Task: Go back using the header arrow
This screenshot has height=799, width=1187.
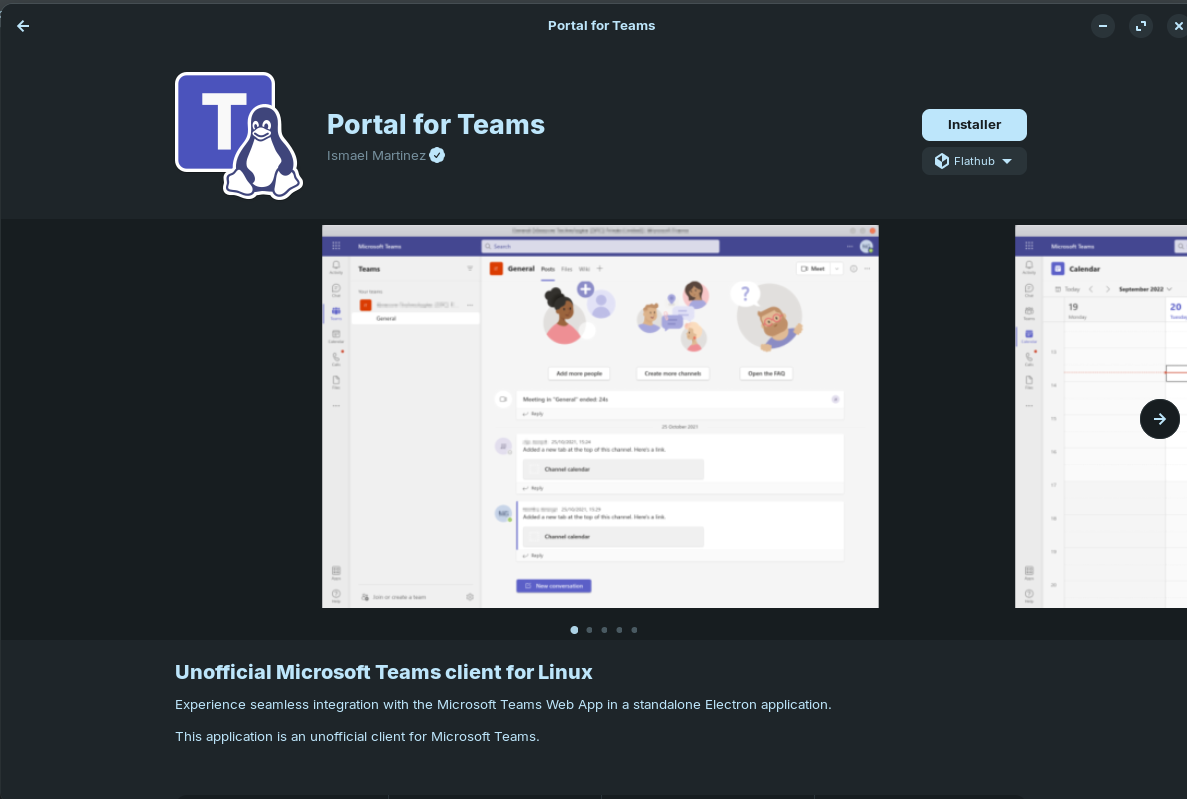Action: [23, 26]
